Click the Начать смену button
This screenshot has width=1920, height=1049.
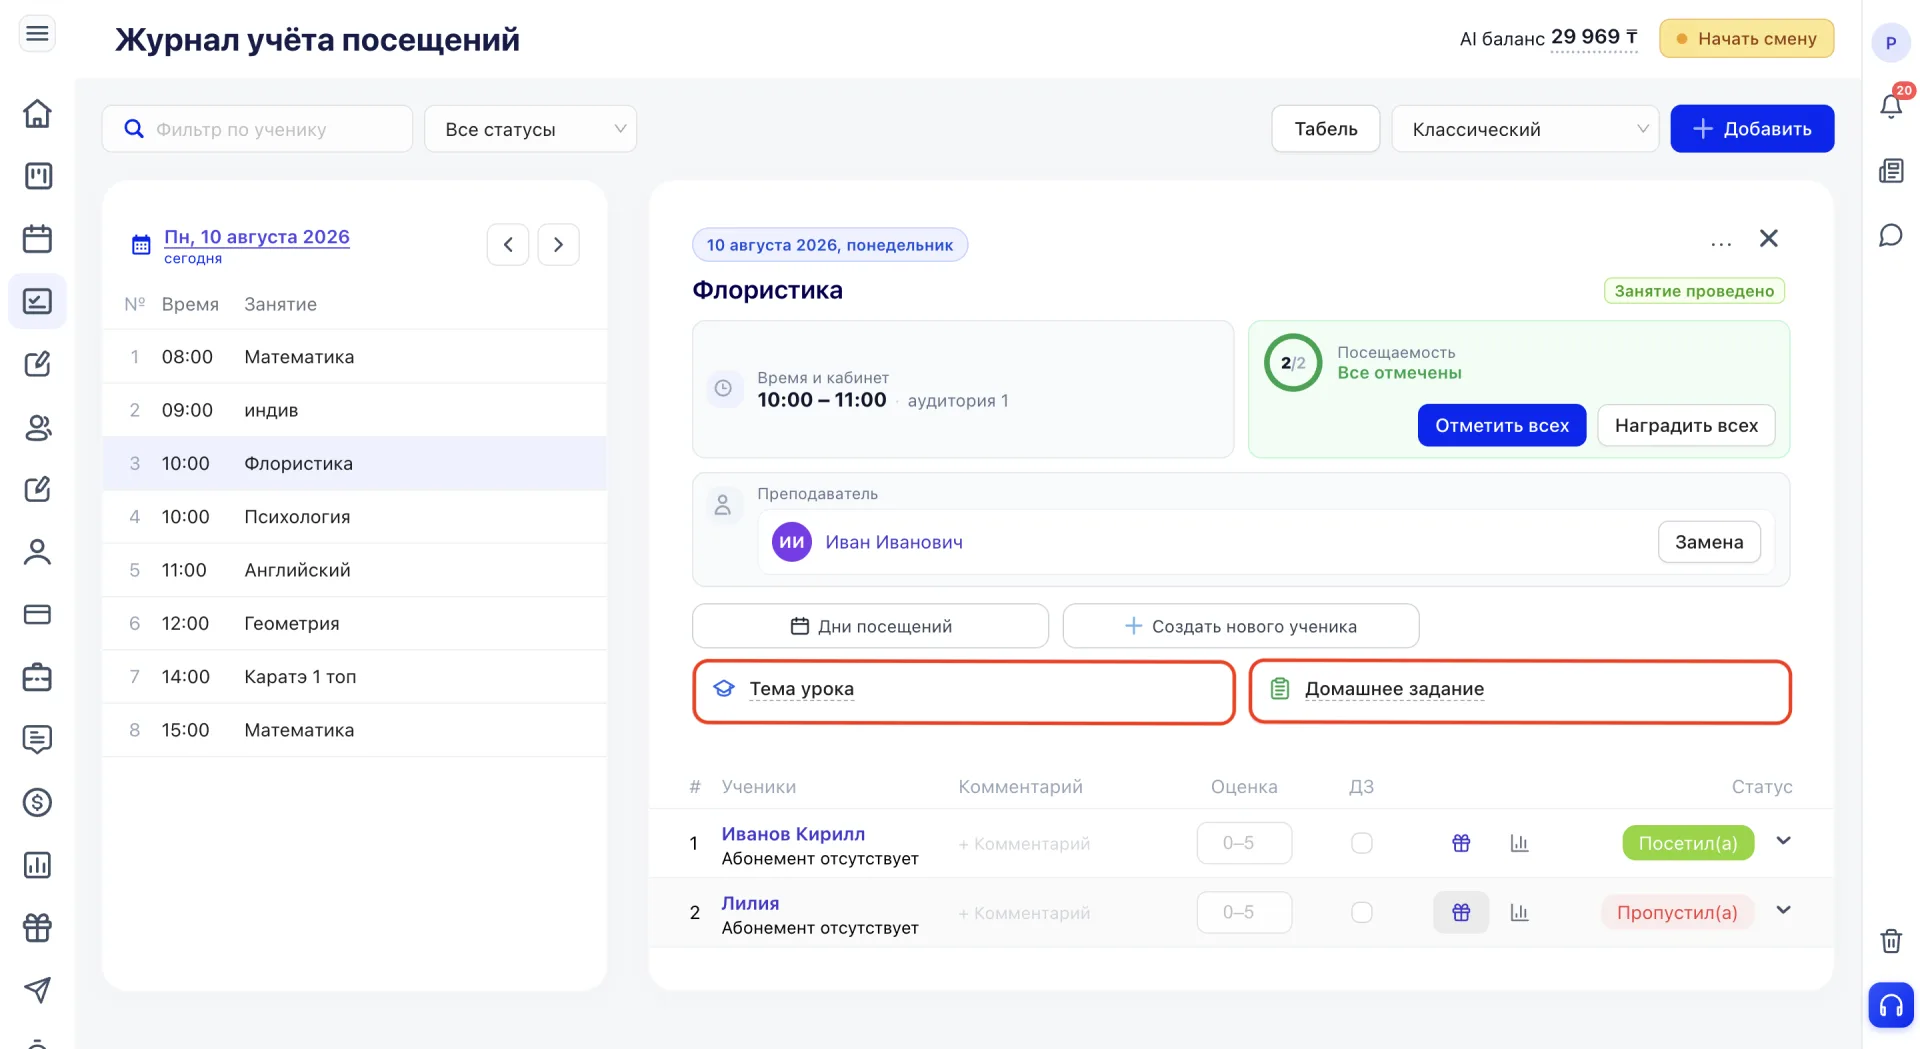1747,39
